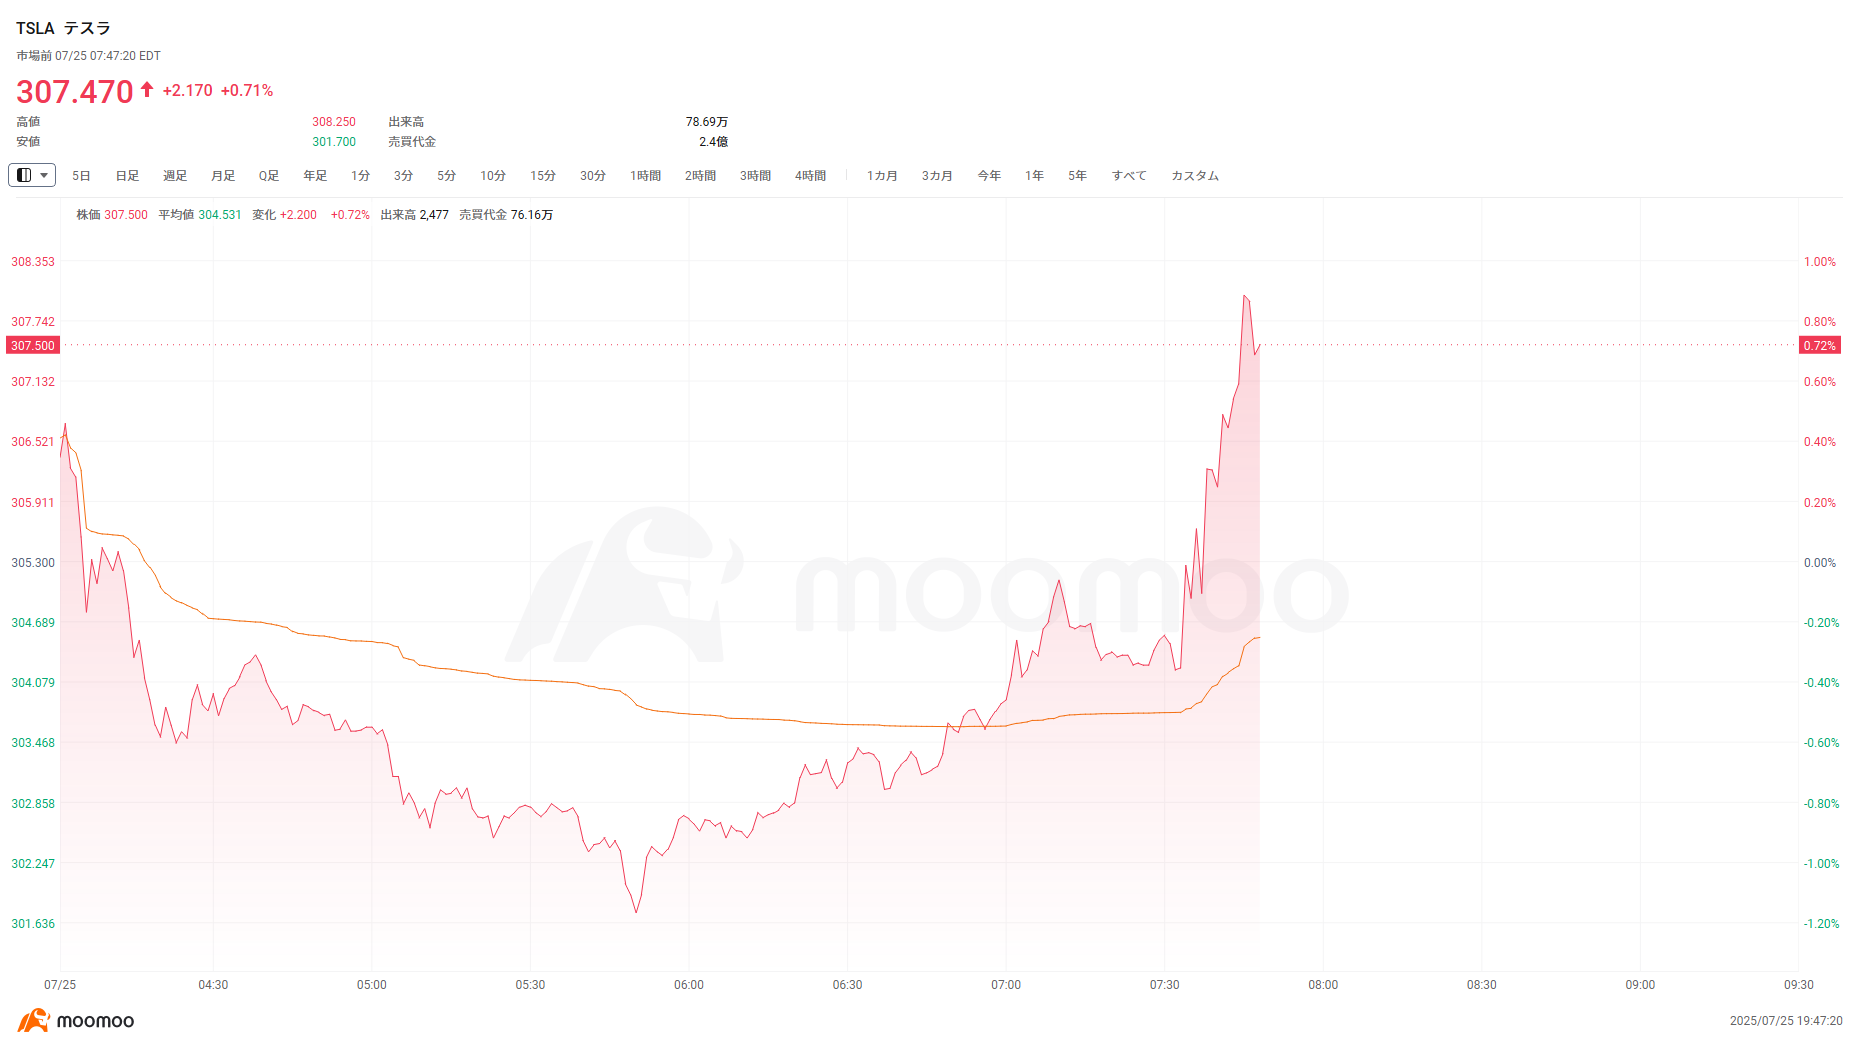Screen dimensions: 1859x1047
Task: Select the 5年 range
Action: coord(1077,176)
